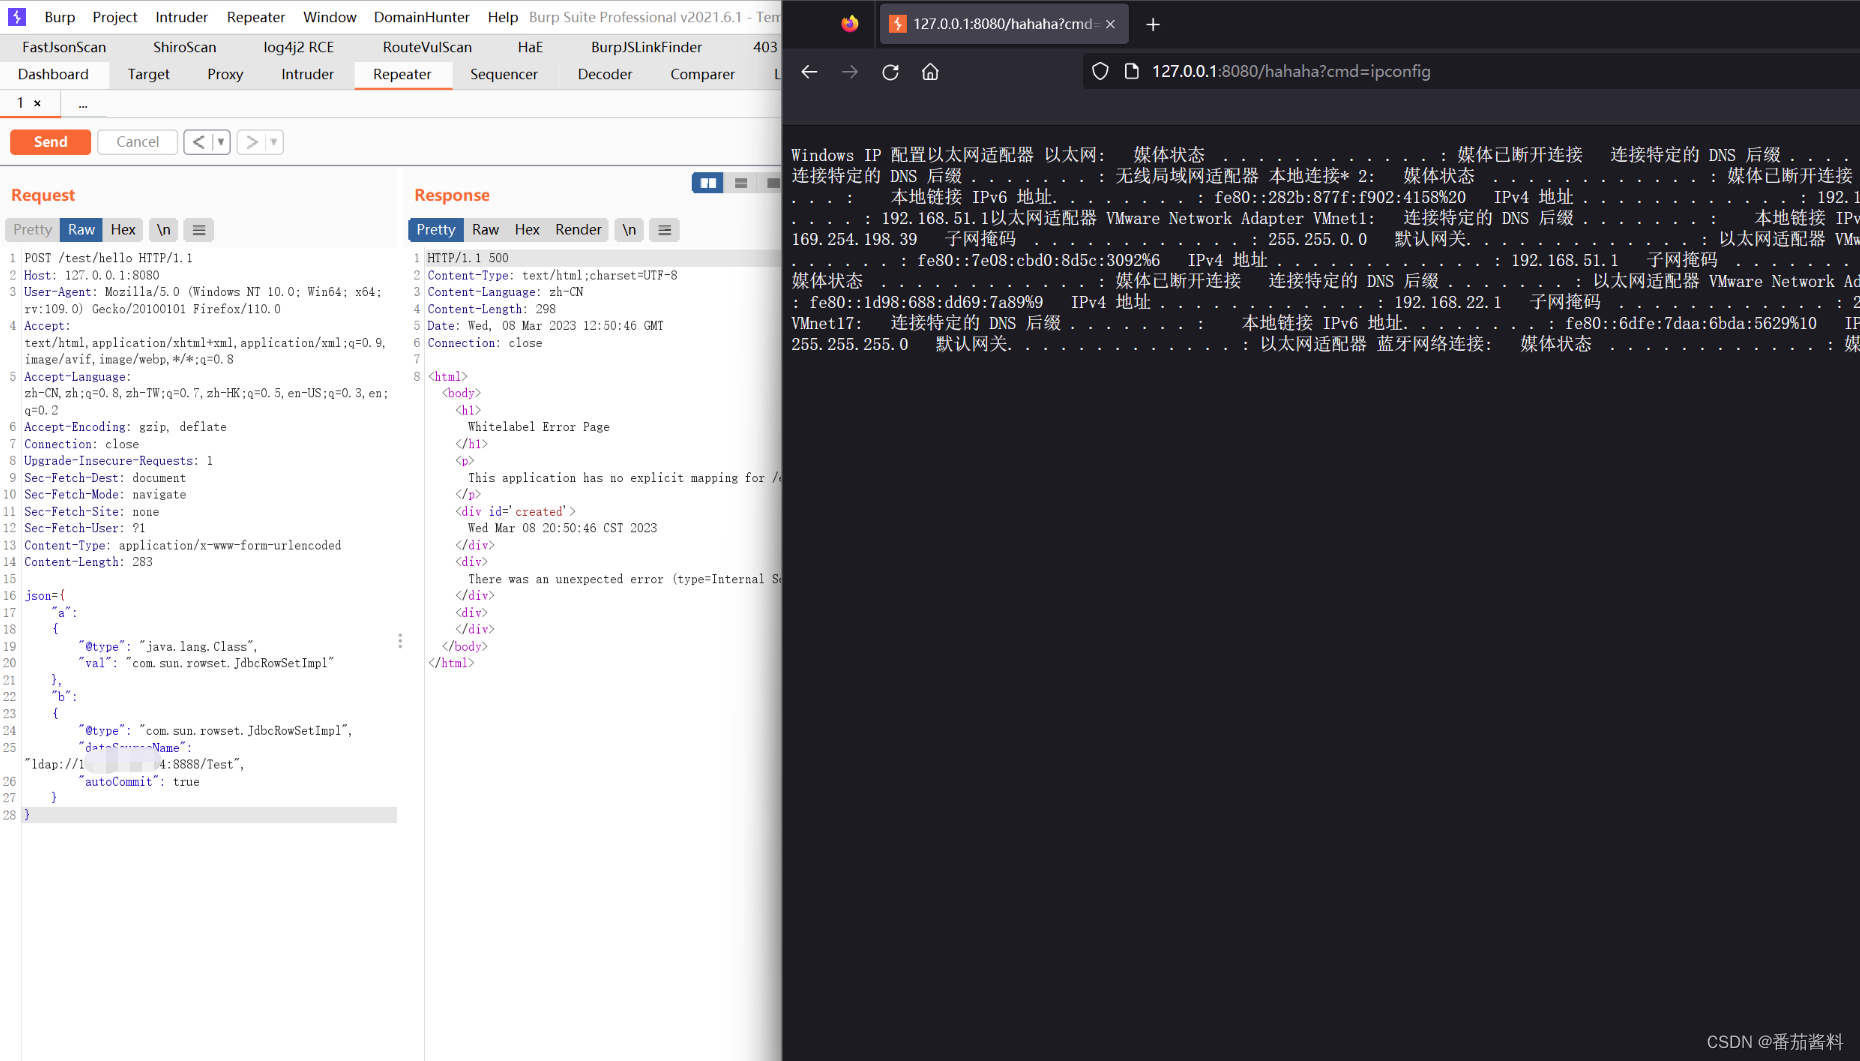Reload the browser page
1860x1061 pixels.
[890, 72]
